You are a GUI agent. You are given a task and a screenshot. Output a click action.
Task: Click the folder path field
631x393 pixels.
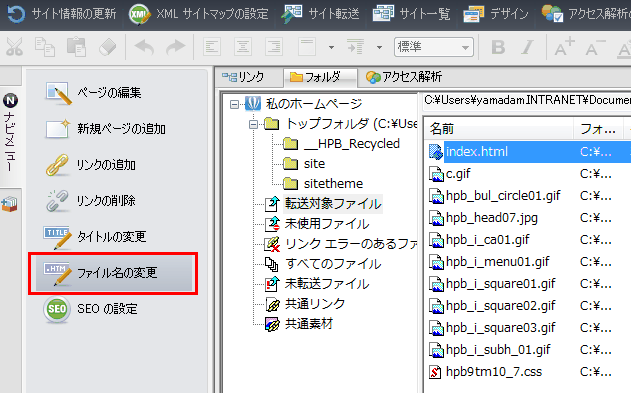point(527,100)
